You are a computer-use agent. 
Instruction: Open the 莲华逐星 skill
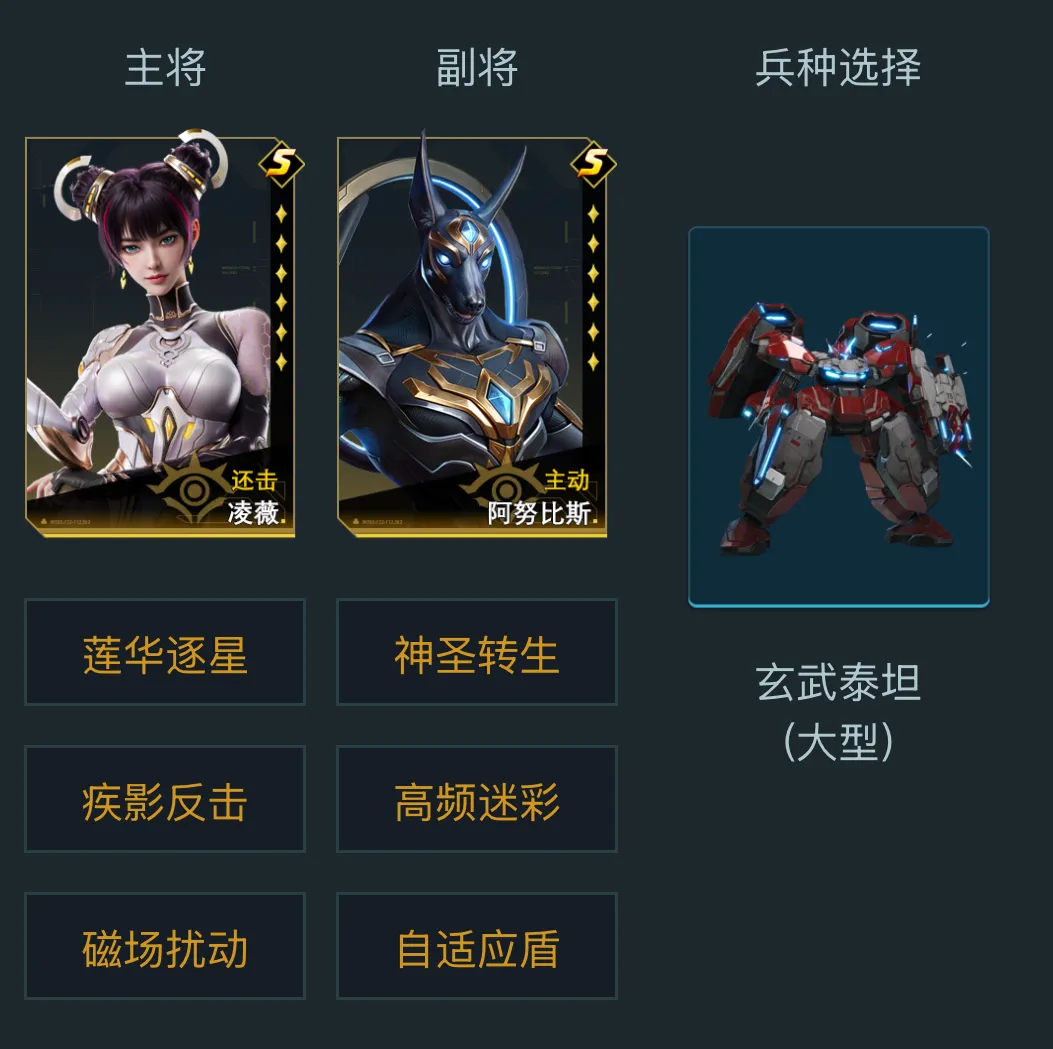click(x=165, y=652)
